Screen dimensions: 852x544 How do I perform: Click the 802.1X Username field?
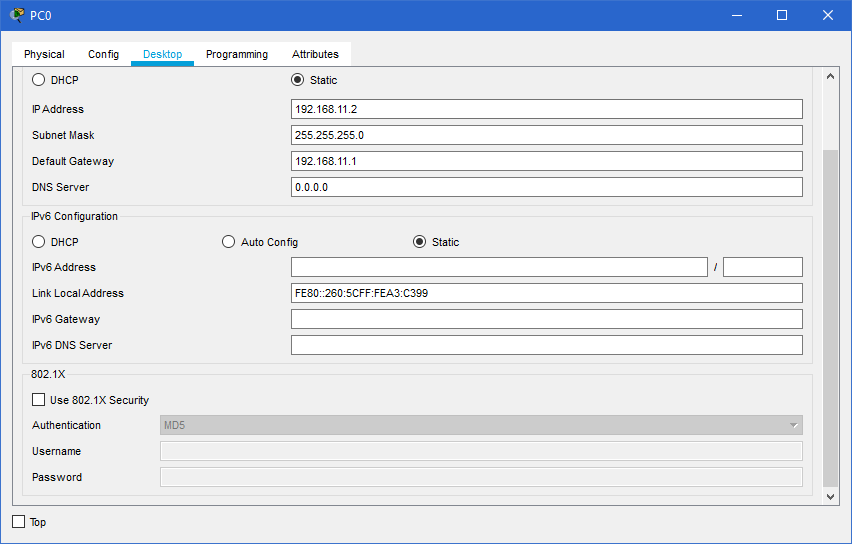click(481, 451)
